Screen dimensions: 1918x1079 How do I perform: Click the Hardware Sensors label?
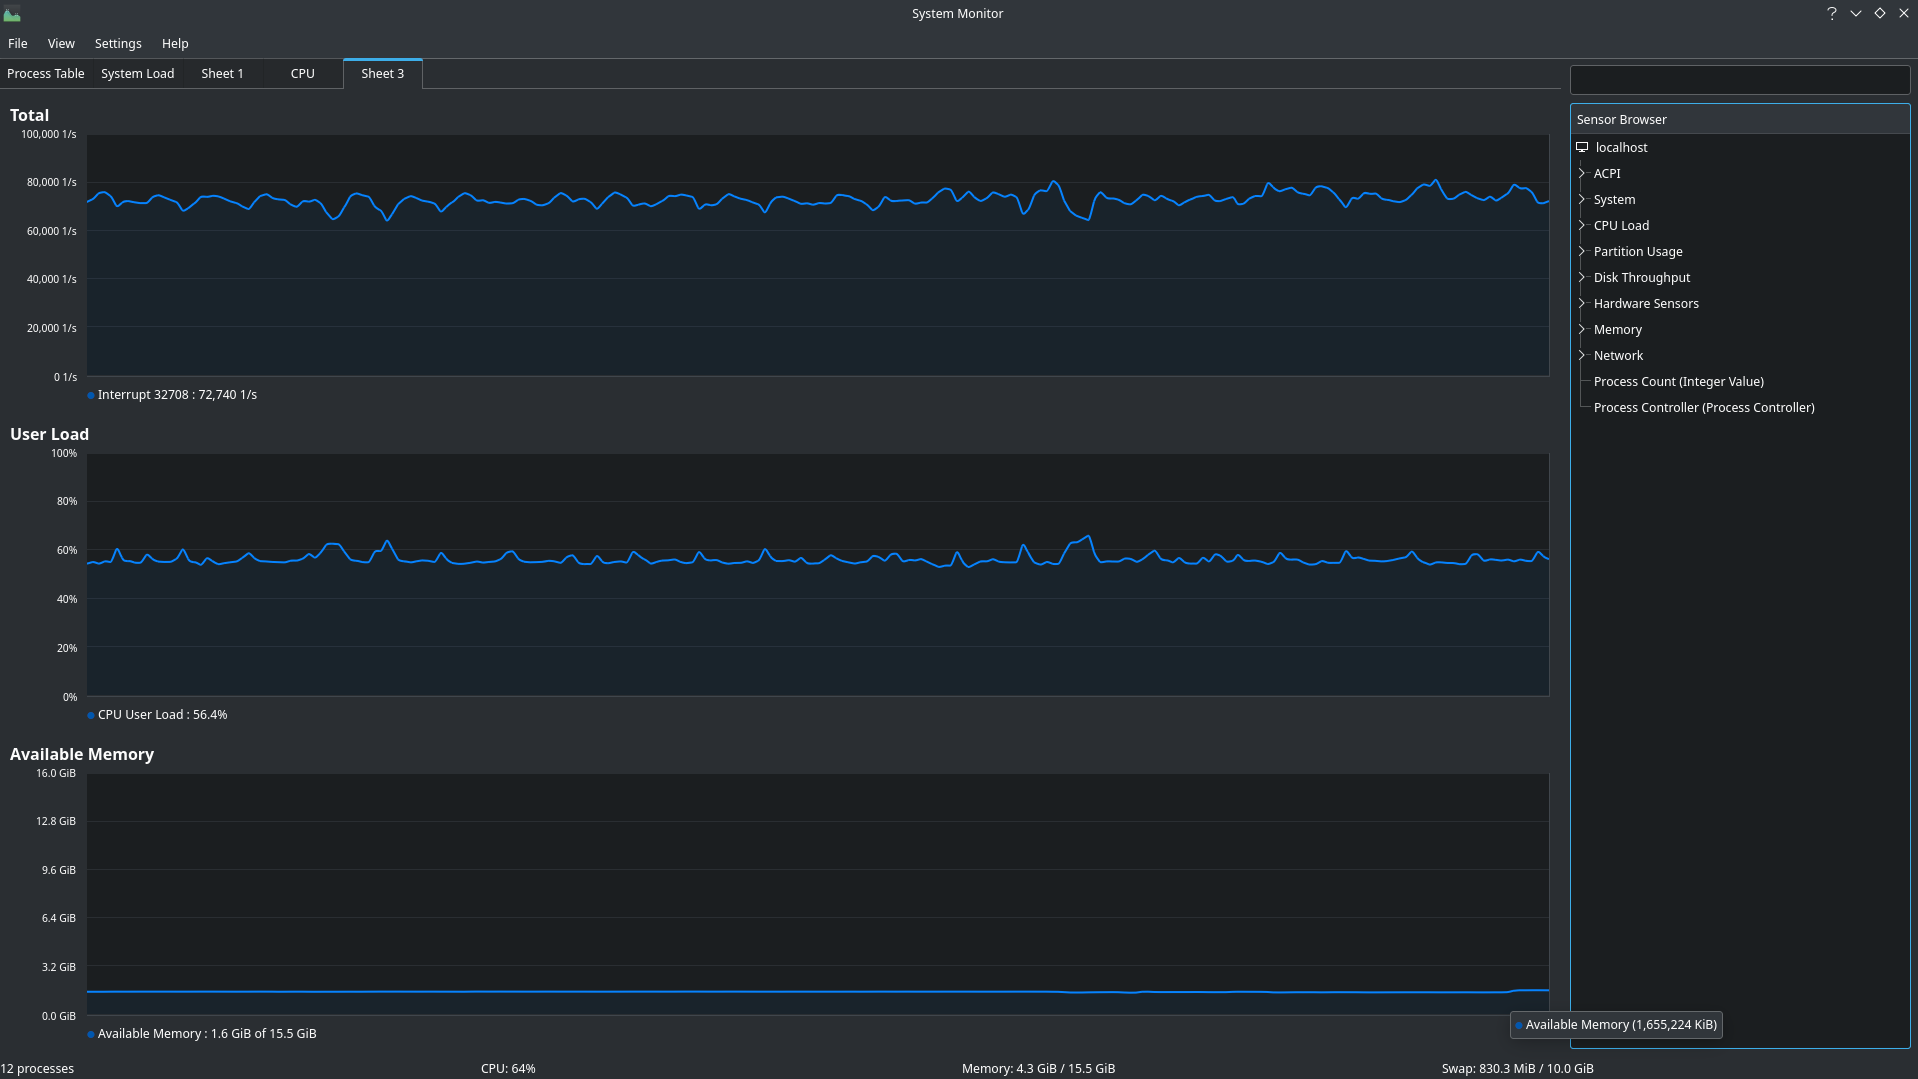(x=1646, y=304)
